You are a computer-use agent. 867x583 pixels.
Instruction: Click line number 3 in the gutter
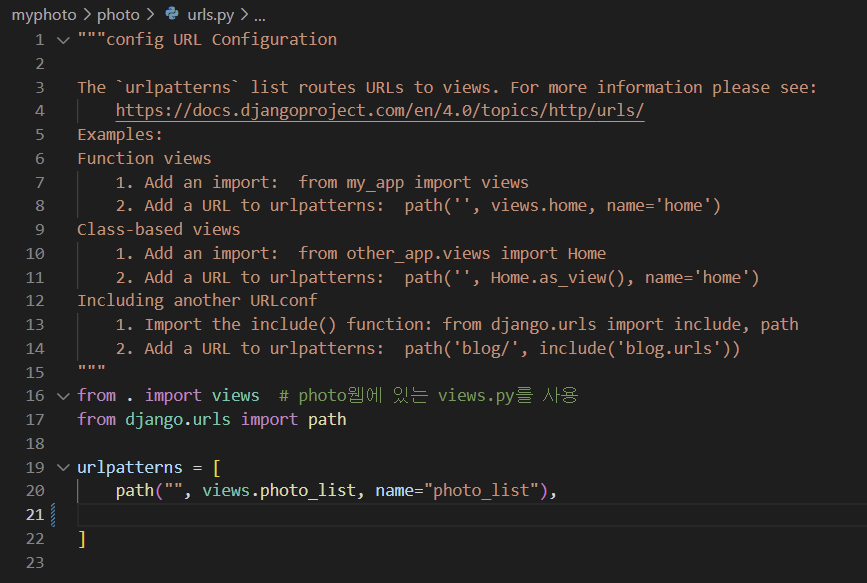coord(39,87)
